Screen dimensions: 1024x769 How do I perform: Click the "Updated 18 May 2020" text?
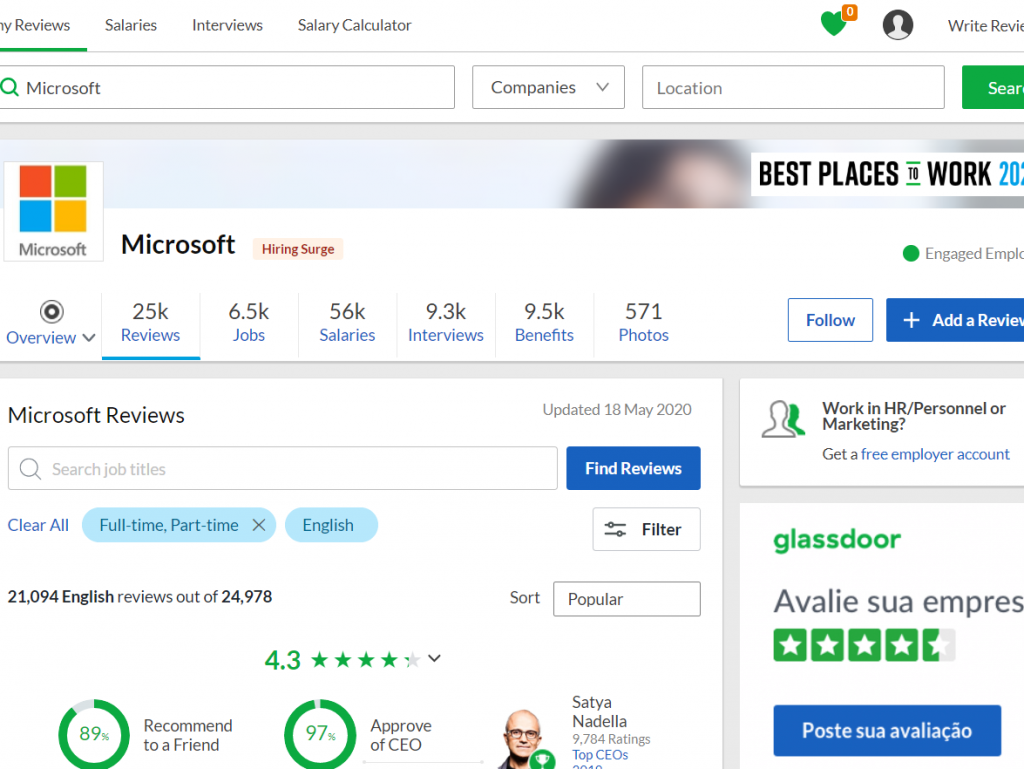[x=616, y=409]
